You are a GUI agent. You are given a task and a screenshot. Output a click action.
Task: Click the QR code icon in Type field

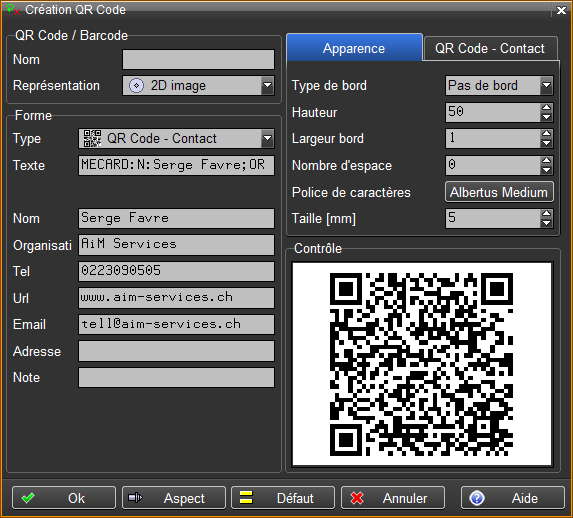click(x=92, y=139)
